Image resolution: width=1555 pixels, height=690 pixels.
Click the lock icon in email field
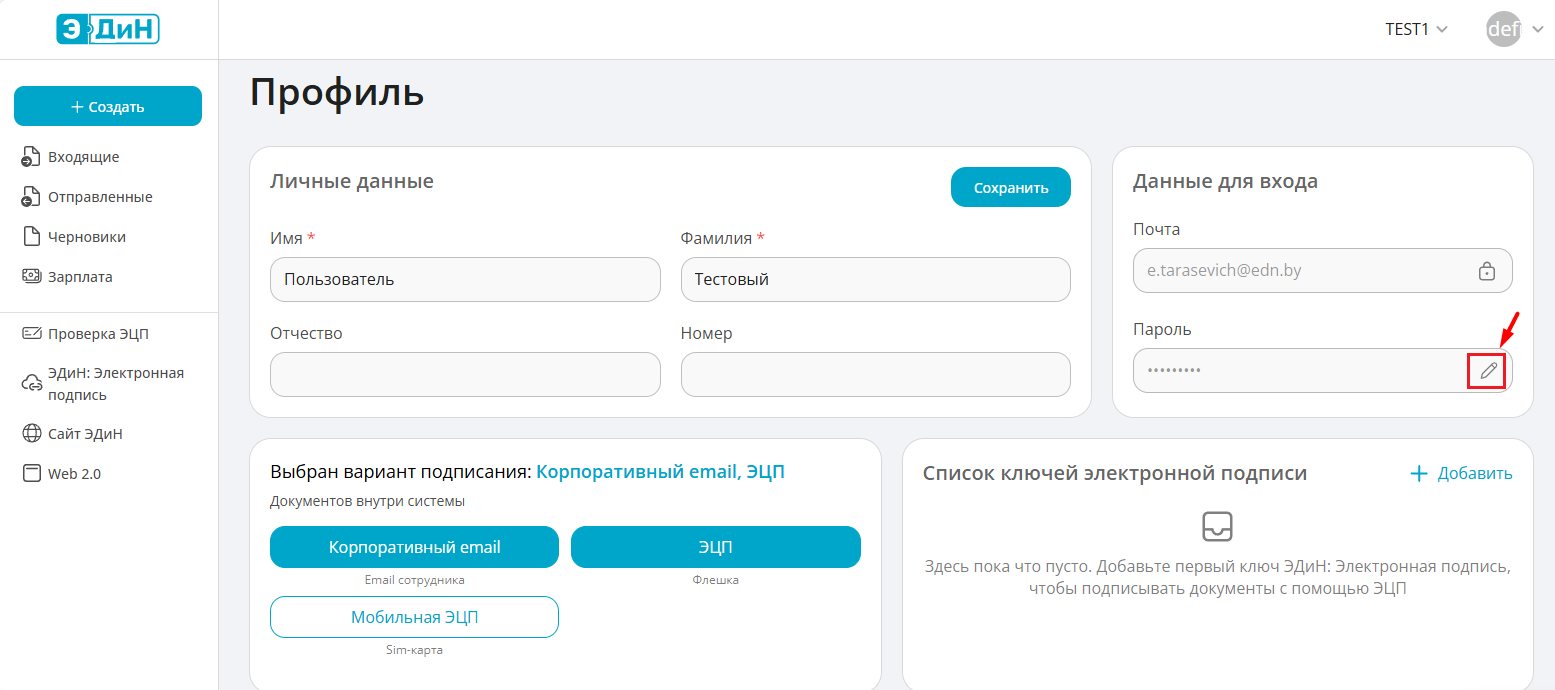point(1487,271)
